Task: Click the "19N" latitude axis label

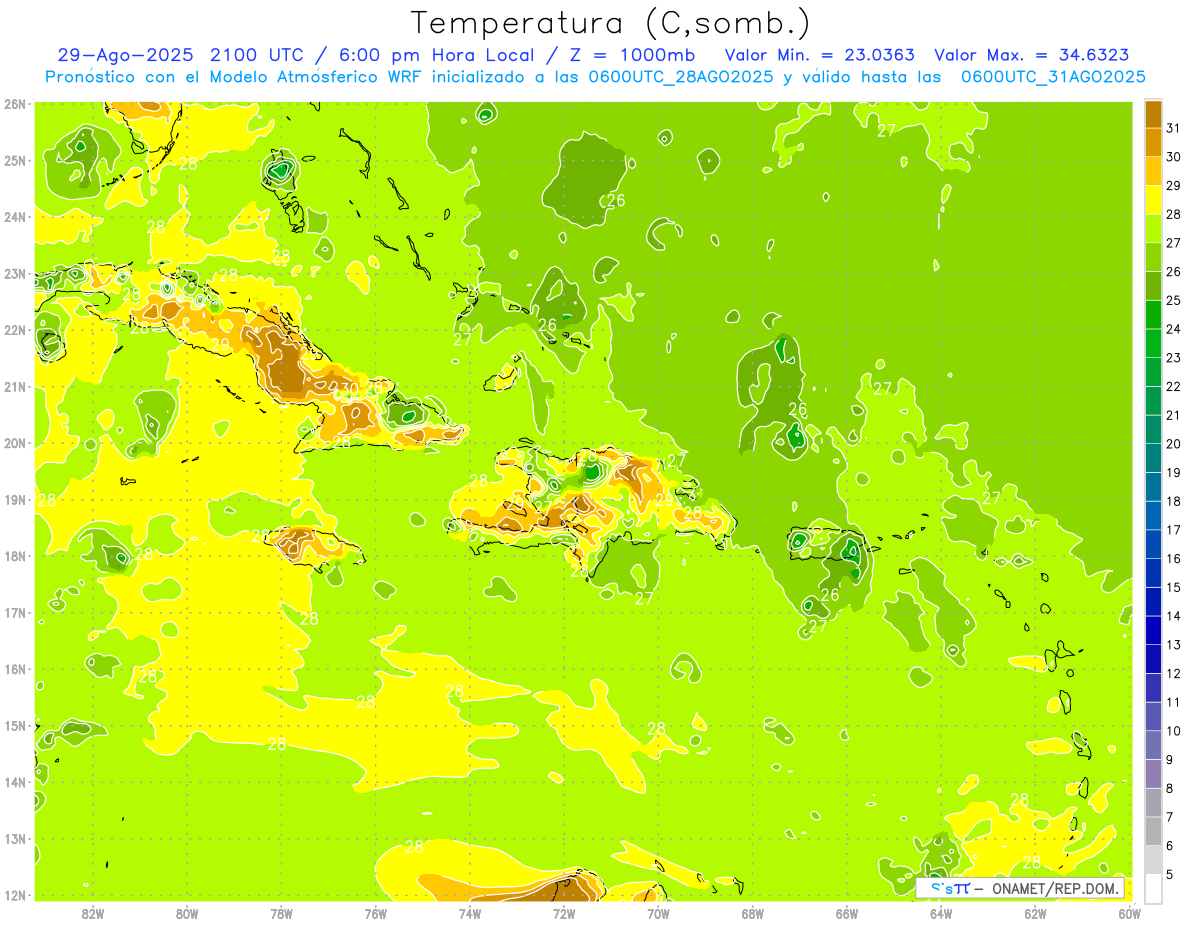Action: click(15, 500)
